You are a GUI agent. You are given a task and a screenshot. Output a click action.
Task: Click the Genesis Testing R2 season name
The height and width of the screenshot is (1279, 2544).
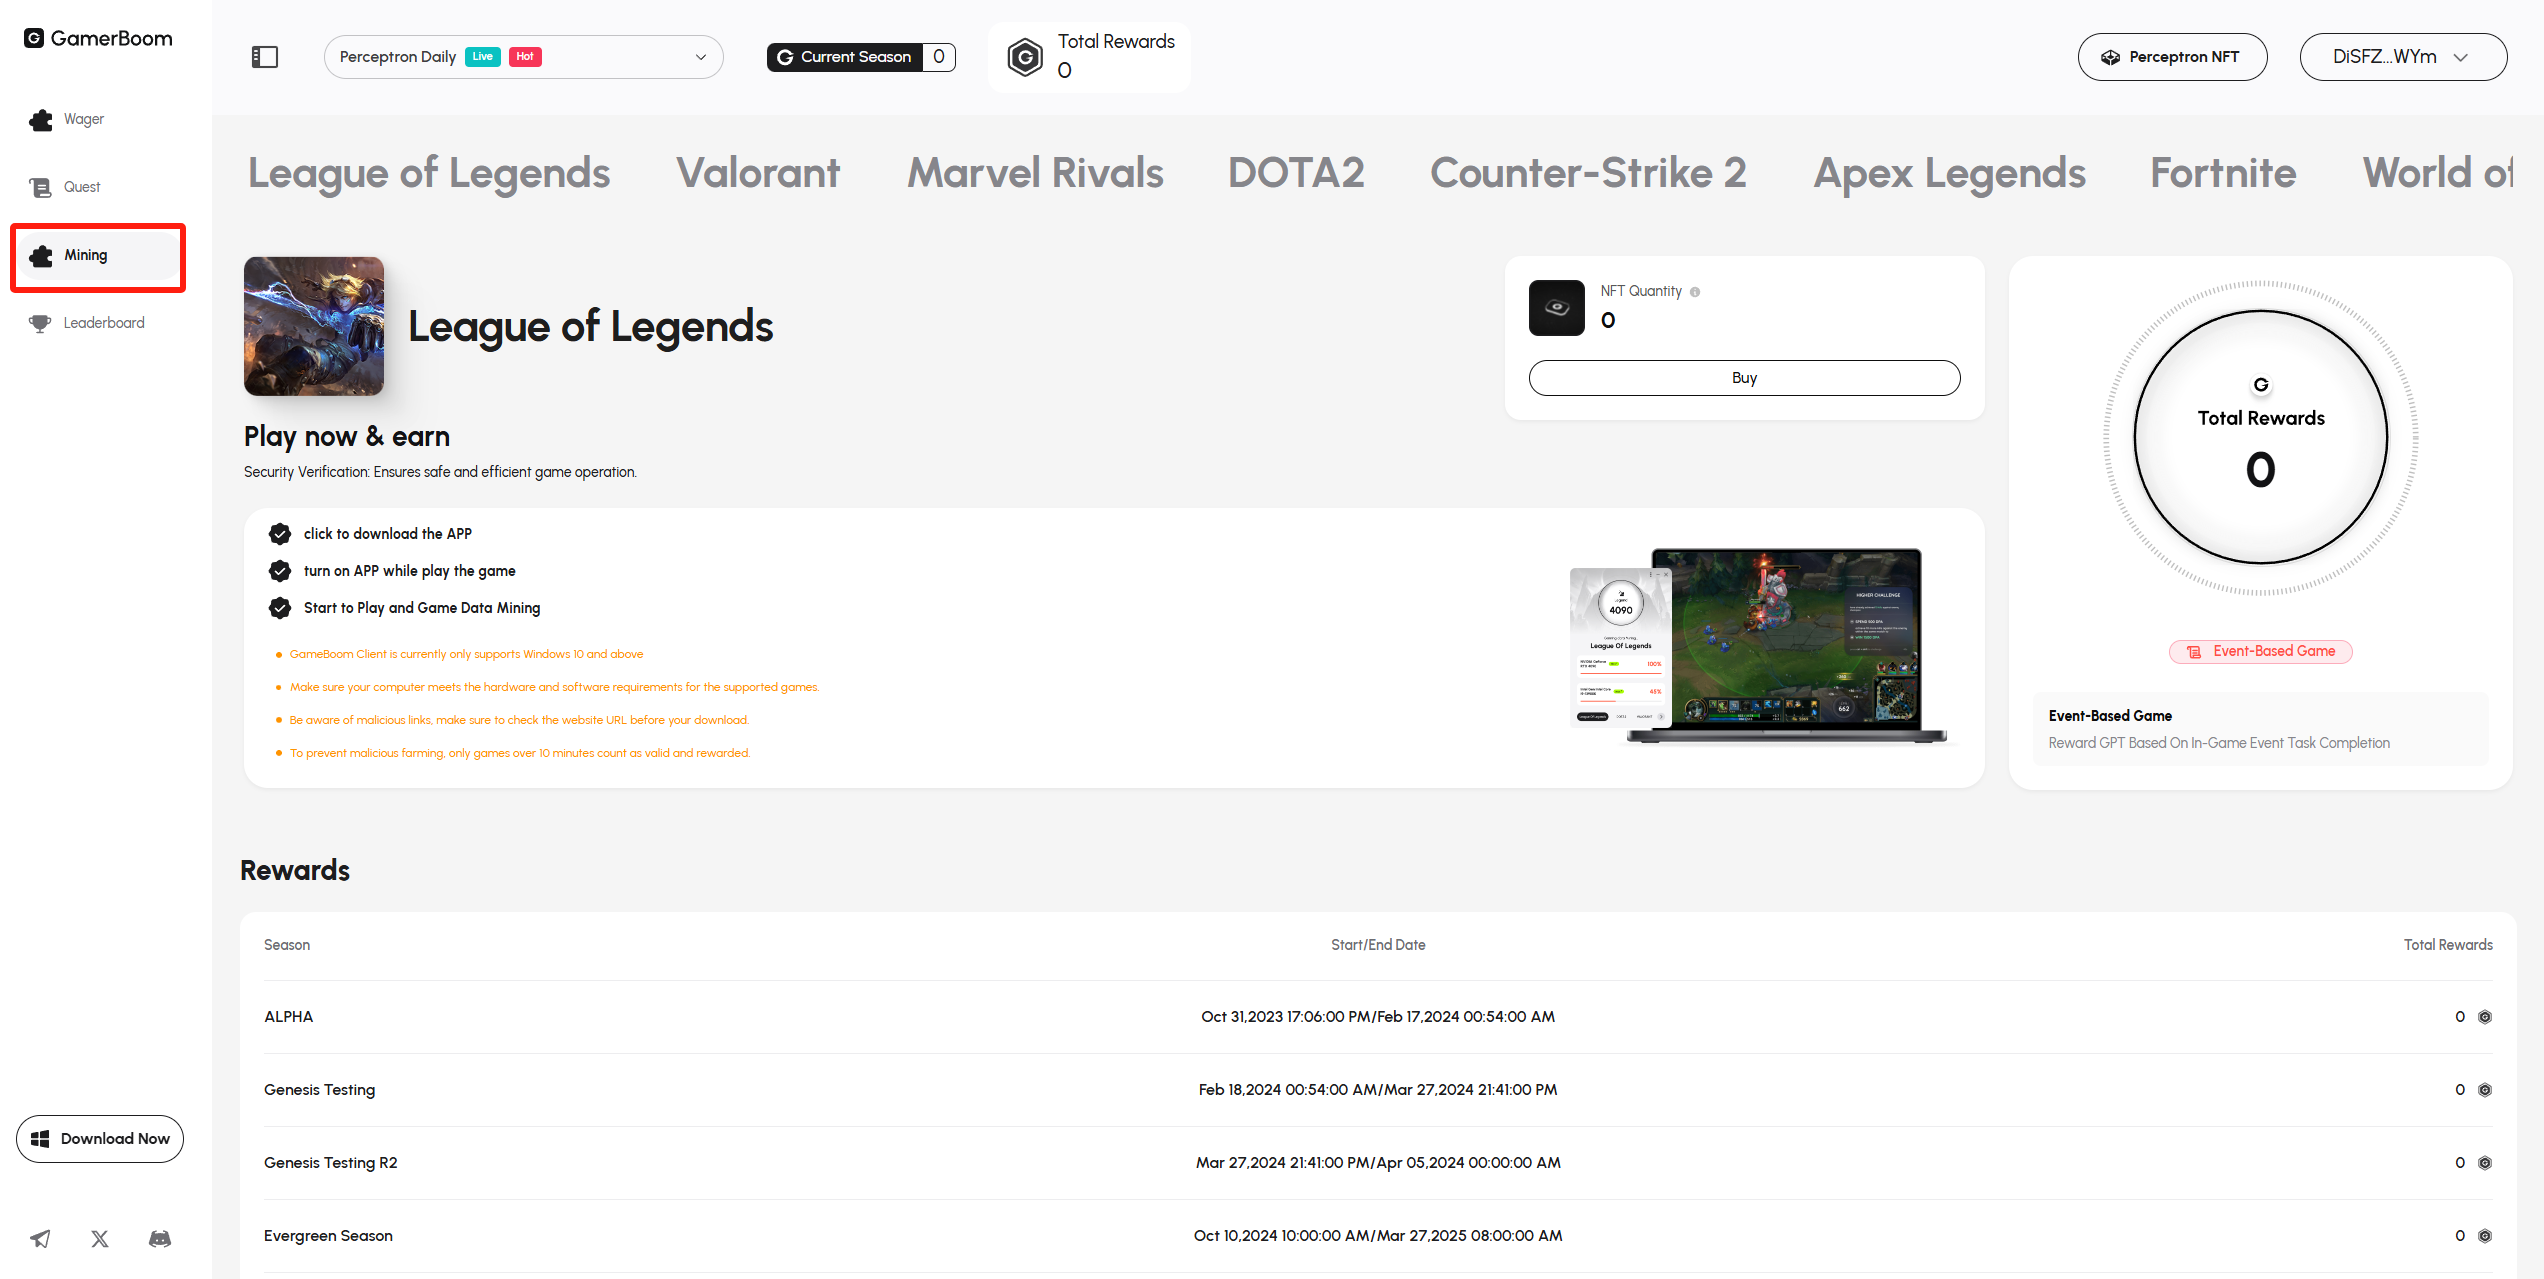tap(331, 1163)
